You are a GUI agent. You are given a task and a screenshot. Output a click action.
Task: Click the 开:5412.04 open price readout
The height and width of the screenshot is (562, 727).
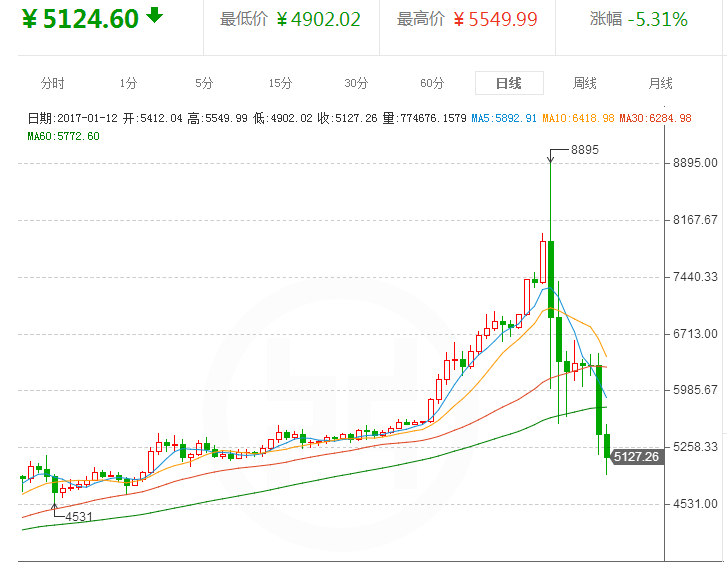[153, 118]
